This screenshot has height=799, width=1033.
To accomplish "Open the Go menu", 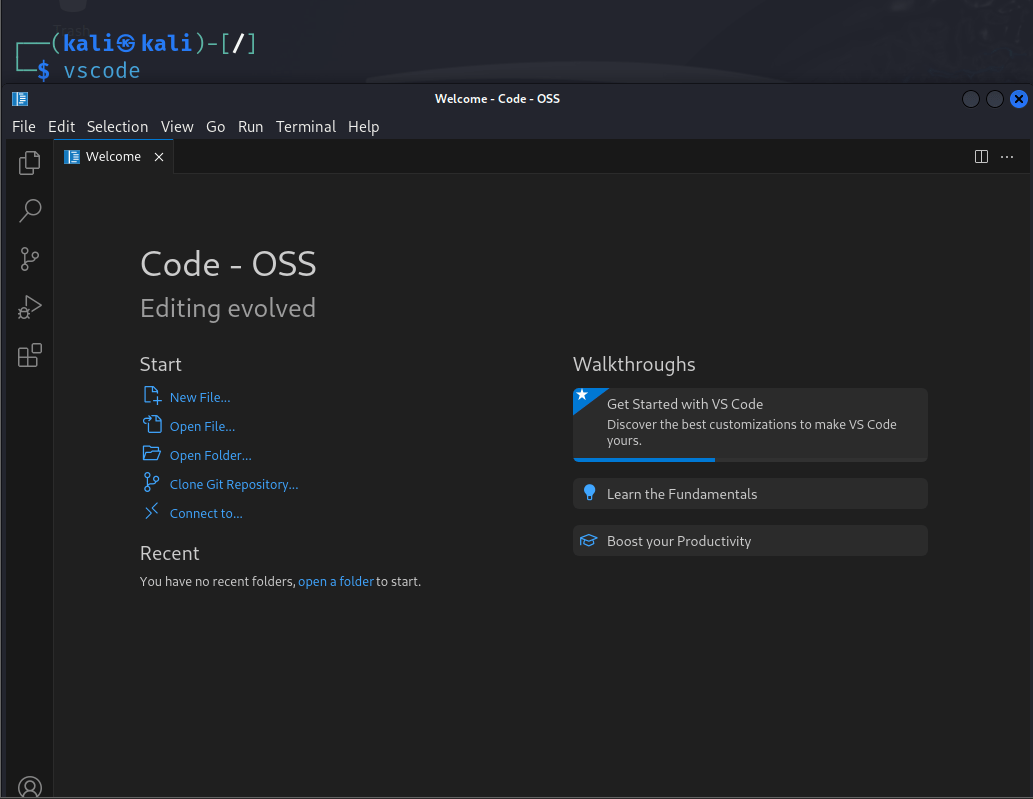I will pos(215,126).
